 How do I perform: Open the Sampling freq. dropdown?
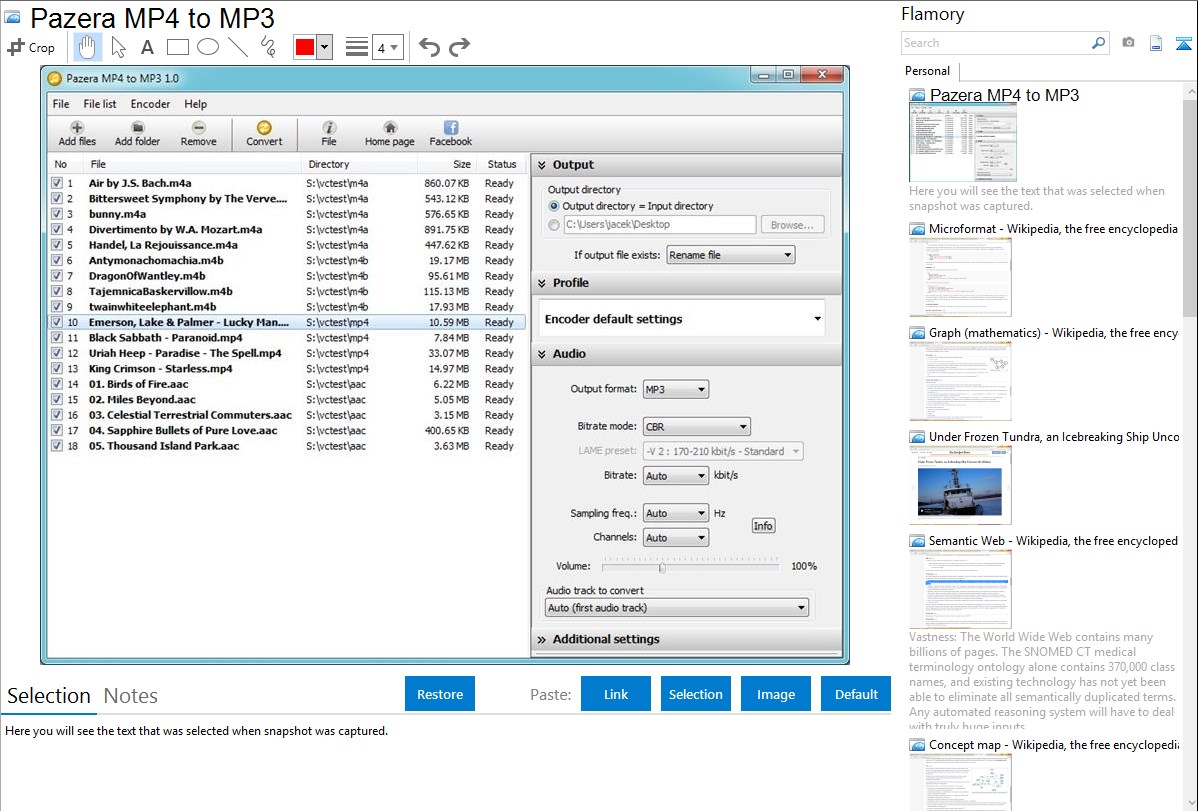point(675,514)
